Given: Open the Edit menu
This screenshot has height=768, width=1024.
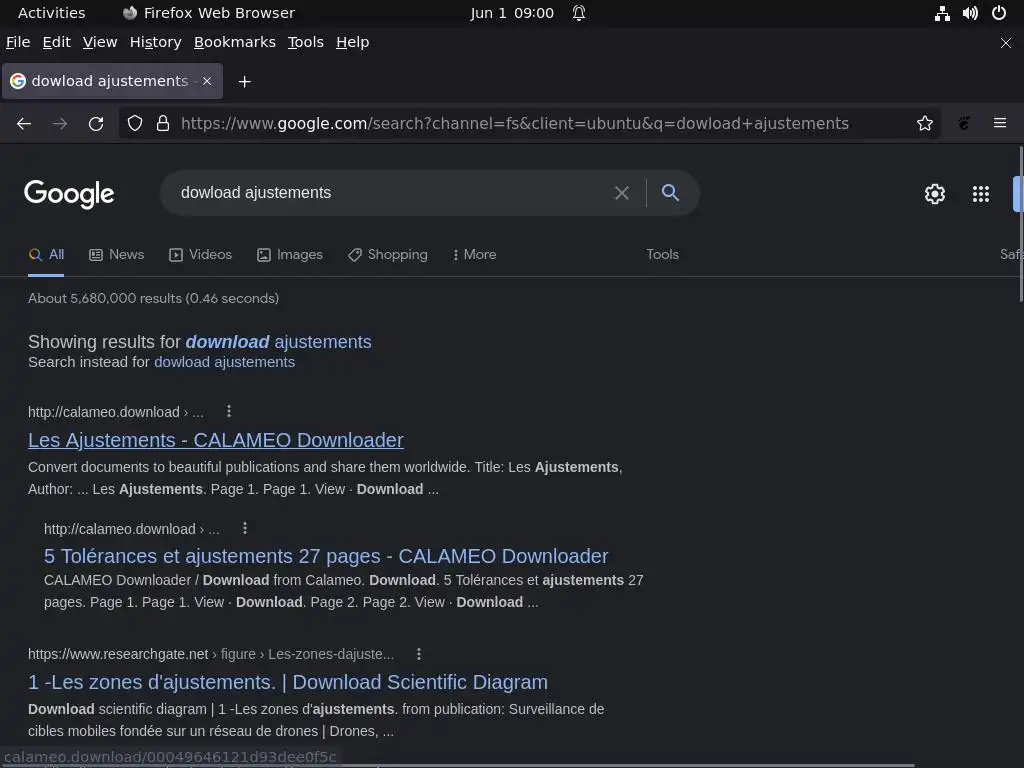Looking at the screenshot, I should (x=57, y=42).
